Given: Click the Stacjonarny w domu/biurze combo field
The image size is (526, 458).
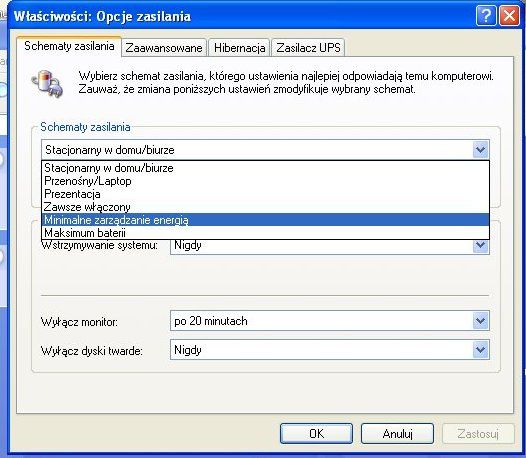Looking at the screenshot, I should [265, 150].
